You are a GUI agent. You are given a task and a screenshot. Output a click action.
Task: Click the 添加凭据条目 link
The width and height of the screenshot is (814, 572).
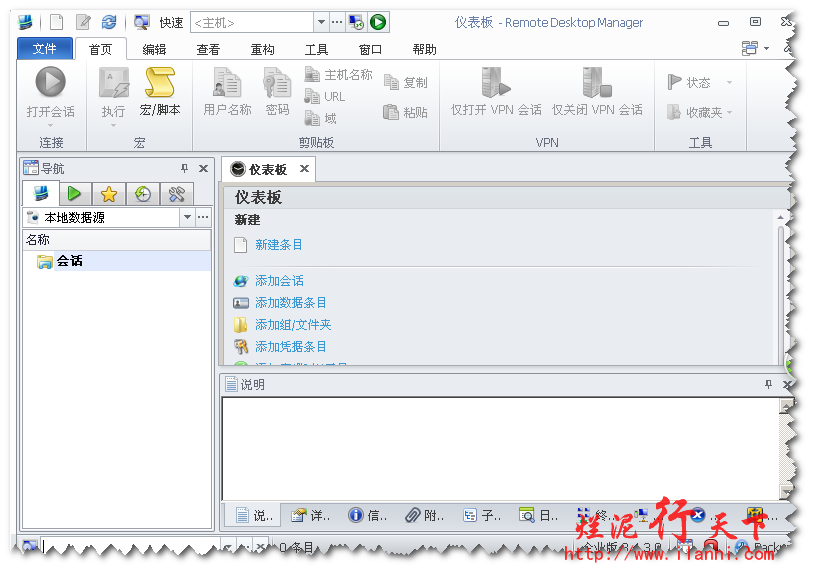(291, 347)
